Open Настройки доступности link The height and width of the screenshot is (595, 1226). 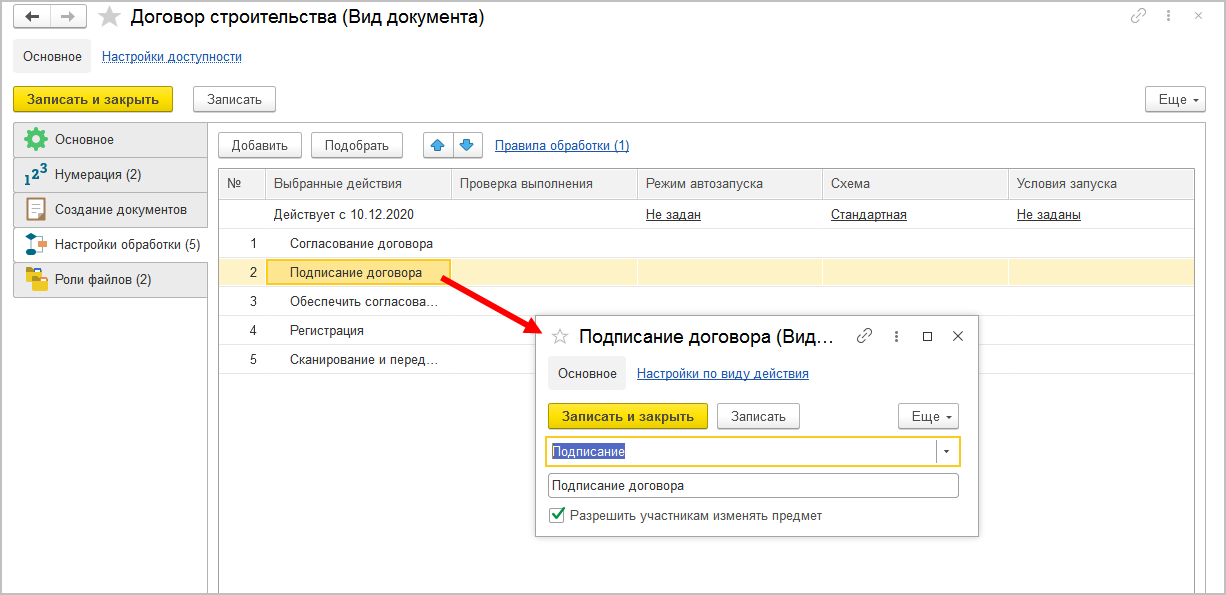pyautogui.click(x=172, y=57)
